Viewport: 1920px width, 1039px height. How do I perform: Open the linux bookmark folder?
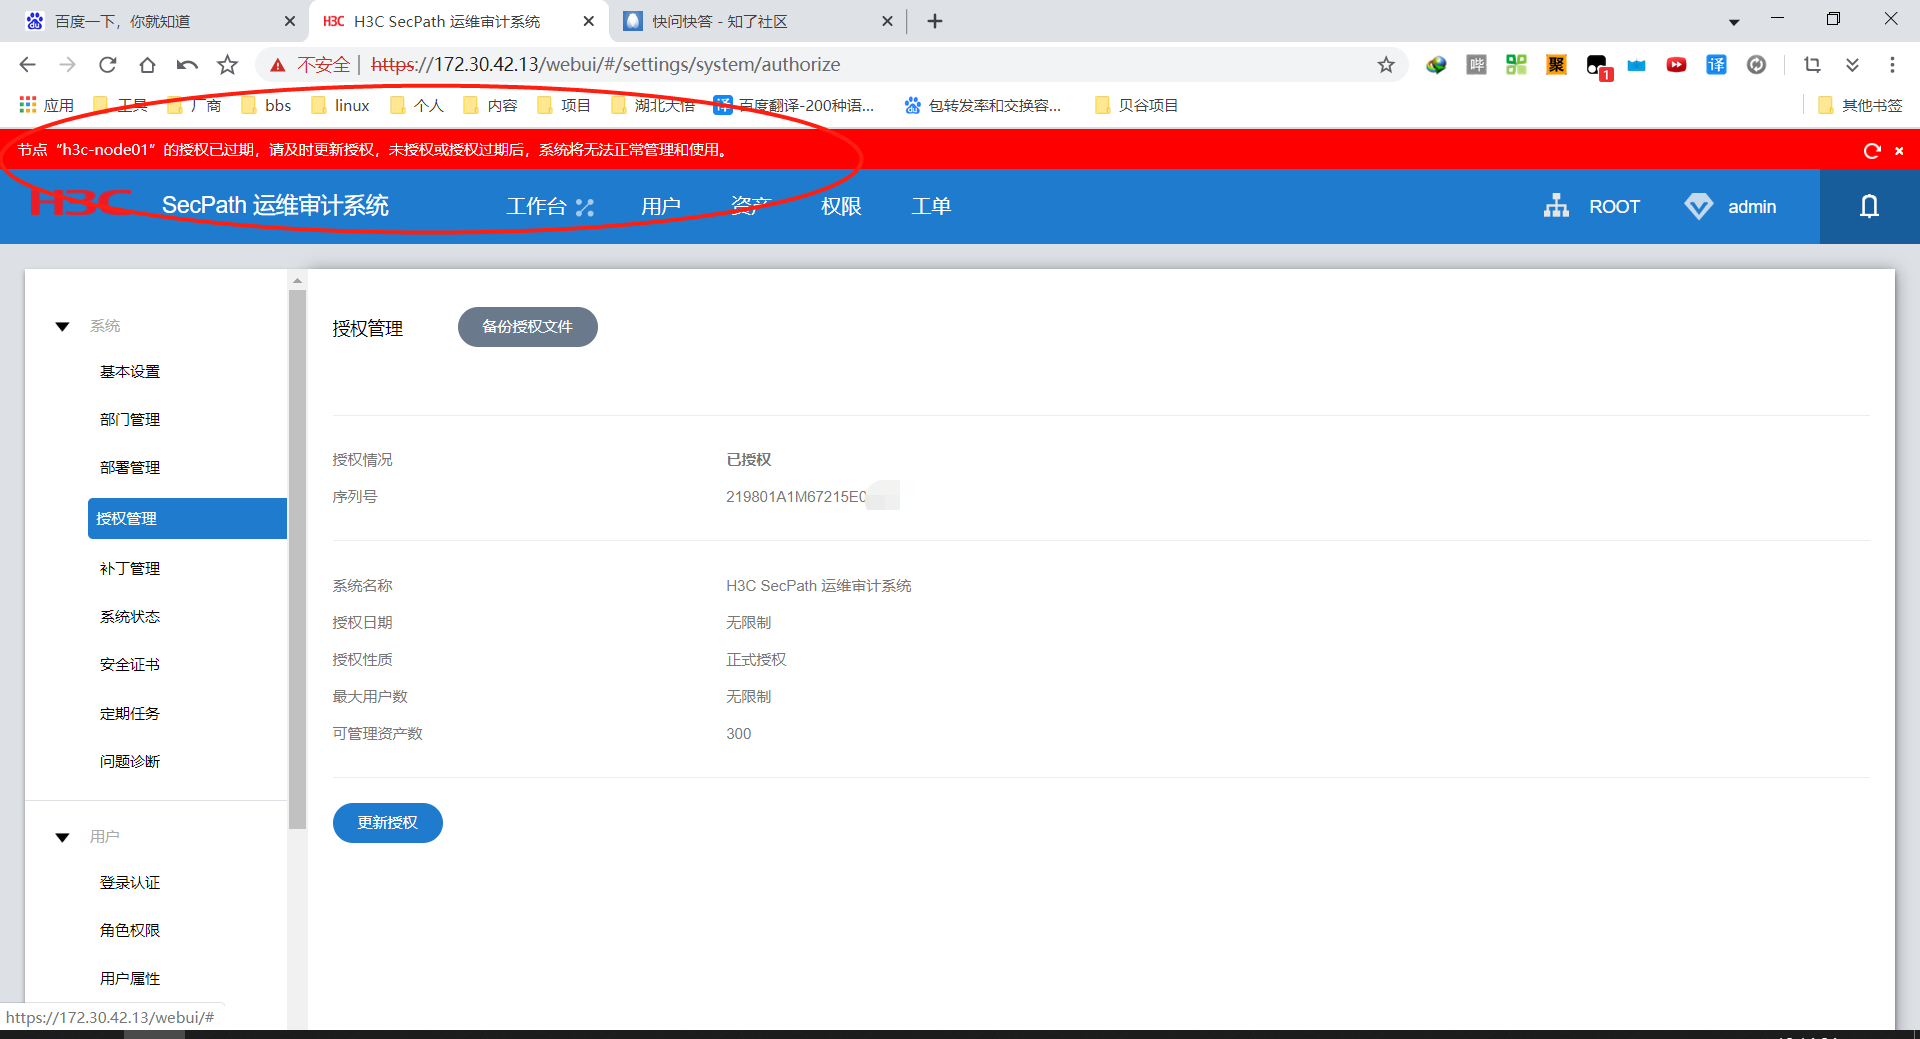coord(341,105)
